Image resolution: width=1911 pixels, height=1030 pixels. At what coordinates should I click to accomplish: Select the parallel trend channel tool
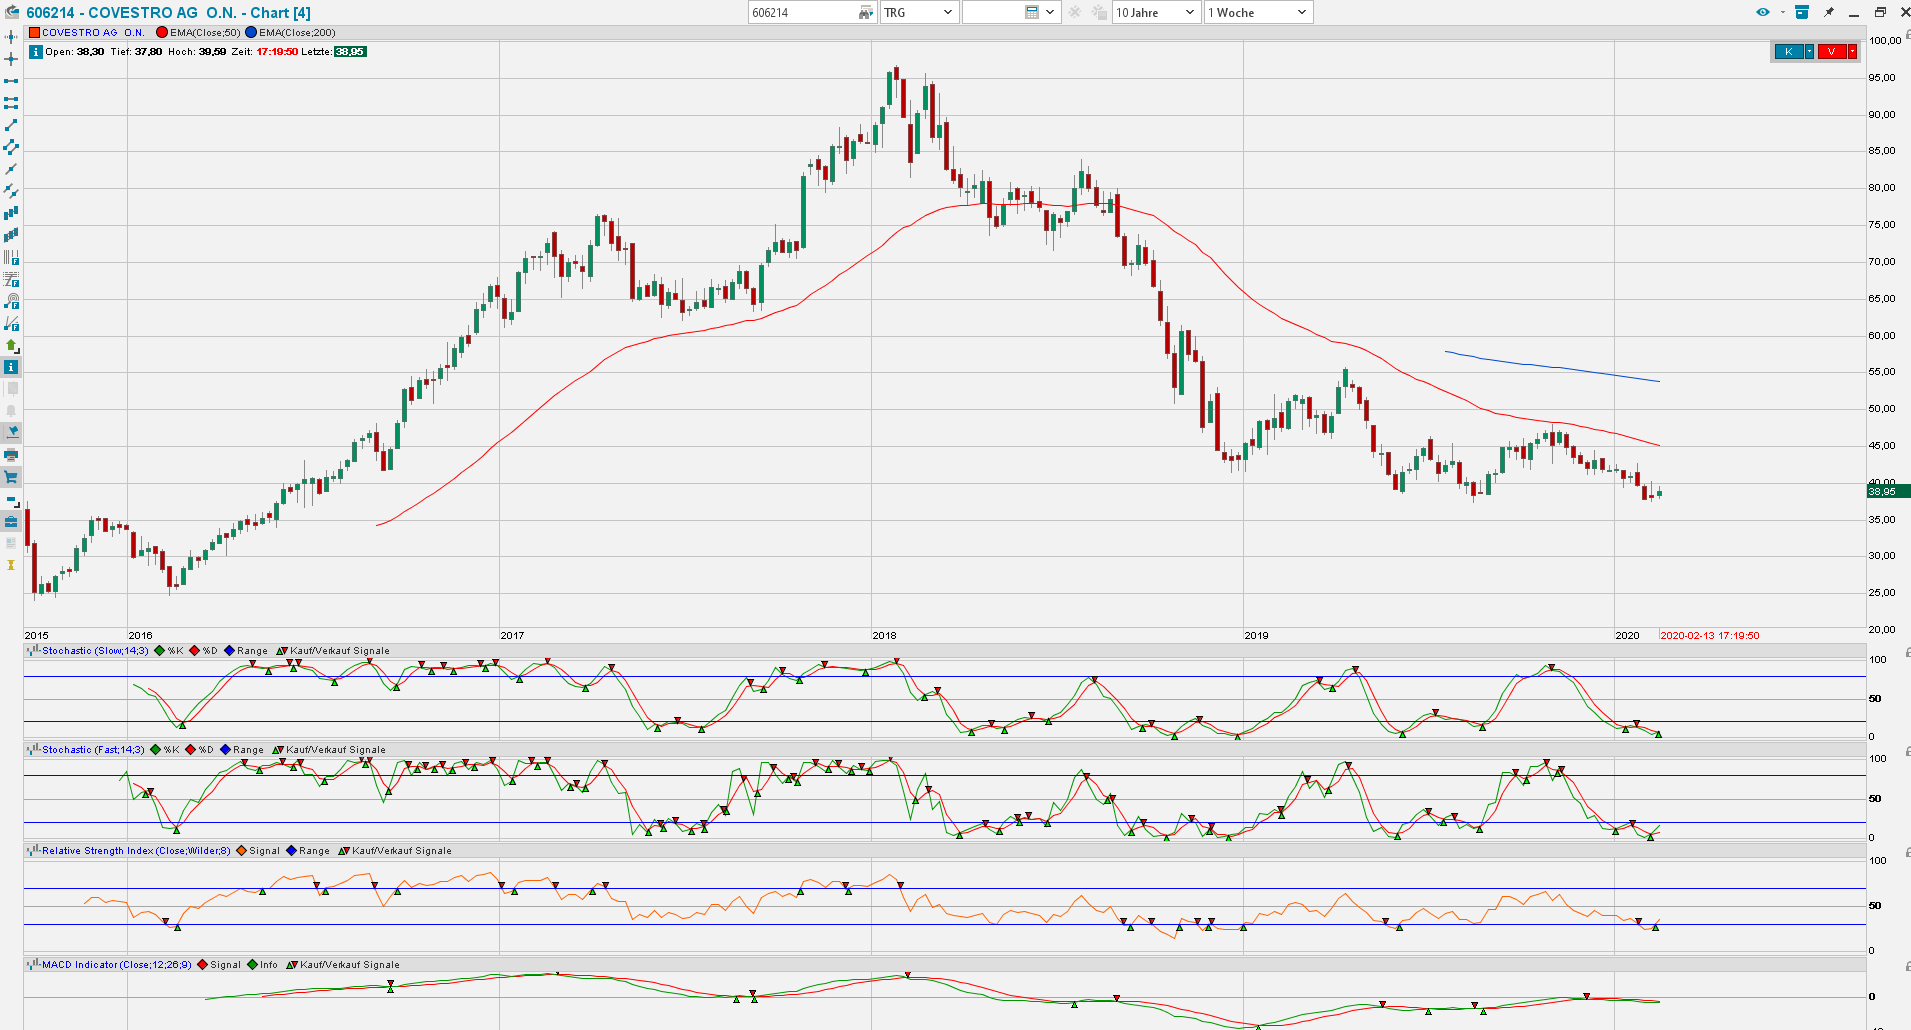tap(11, 147)
